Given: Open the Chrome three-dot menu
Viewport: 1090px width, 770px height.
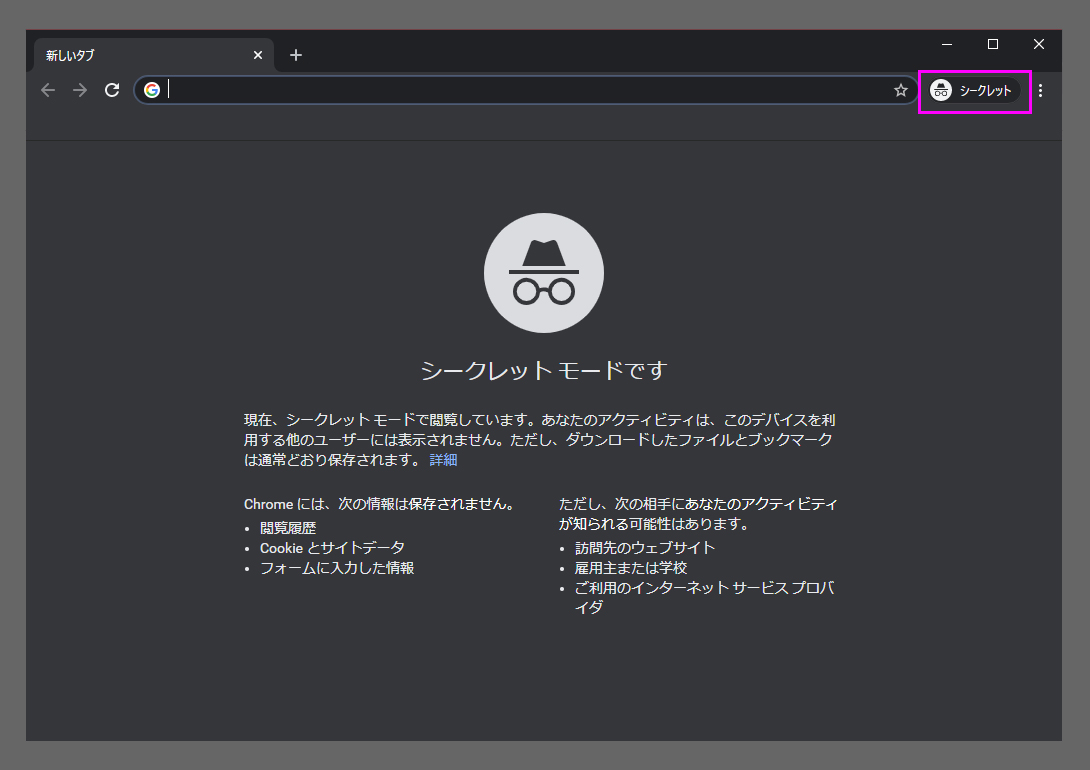Looking at the screenshot, I should pyautogui.click(x=1041, y=90).
